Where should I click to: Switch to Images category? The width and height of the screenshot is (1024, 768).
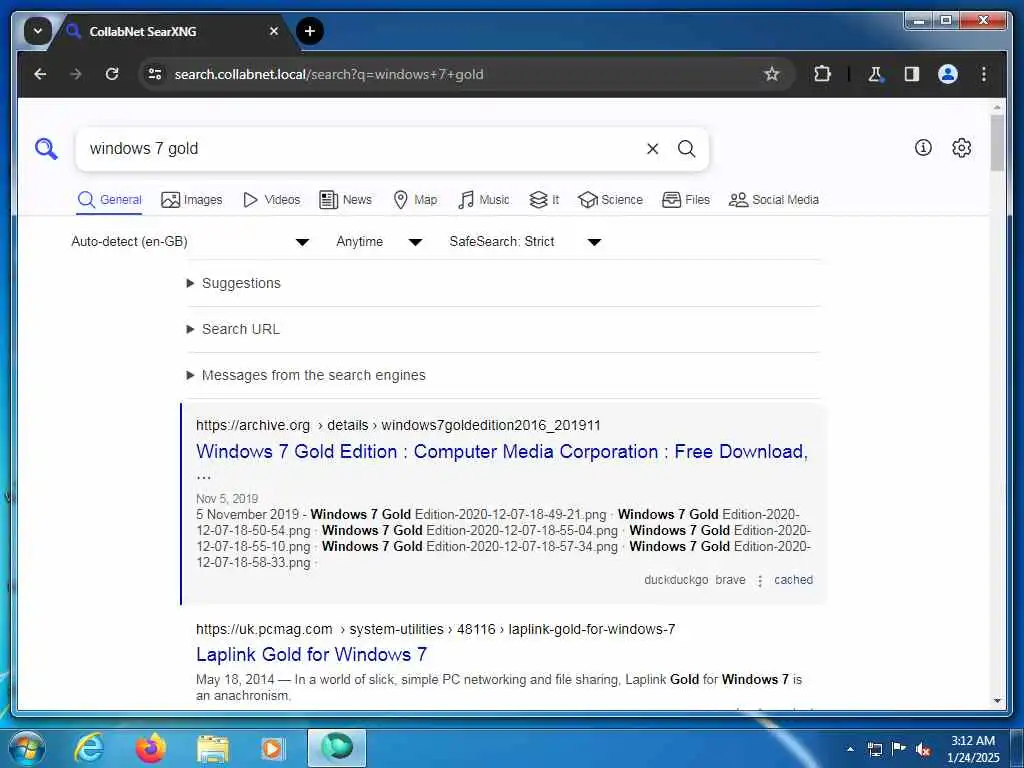pos(191,200)
